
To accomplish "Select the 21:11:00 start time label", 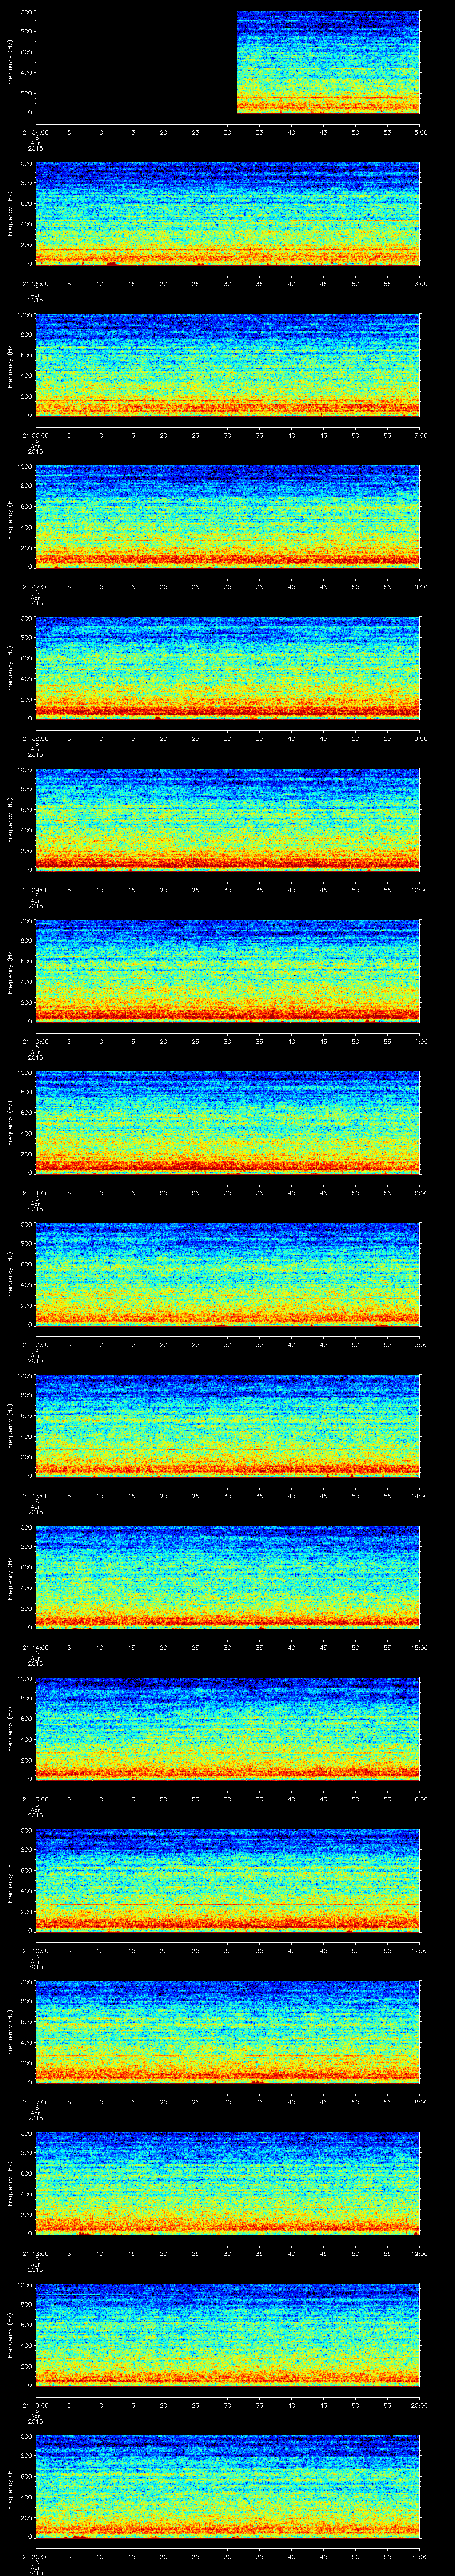I will click(x=35, y=1193).
